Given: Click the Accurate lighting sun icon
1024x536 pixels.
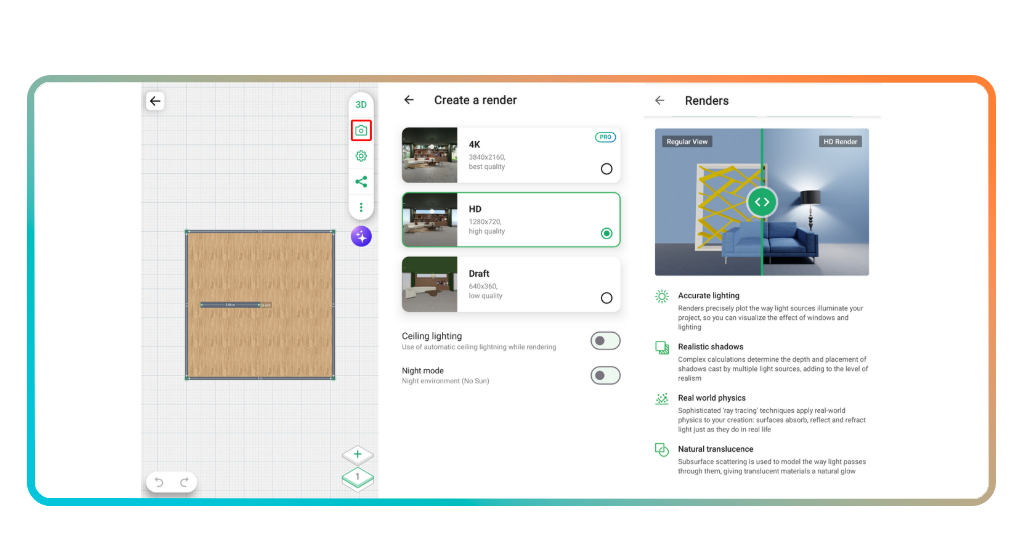Looking at the screenshot, I should click(x=662, y=296).
